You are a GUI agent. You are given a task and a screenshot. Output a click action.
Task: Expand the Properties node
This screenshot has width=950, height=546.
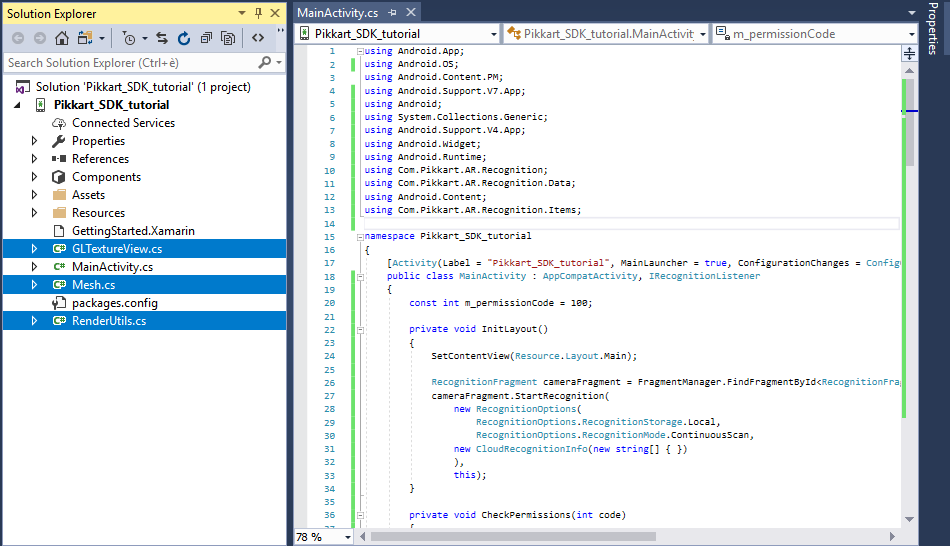coord(35,141)
